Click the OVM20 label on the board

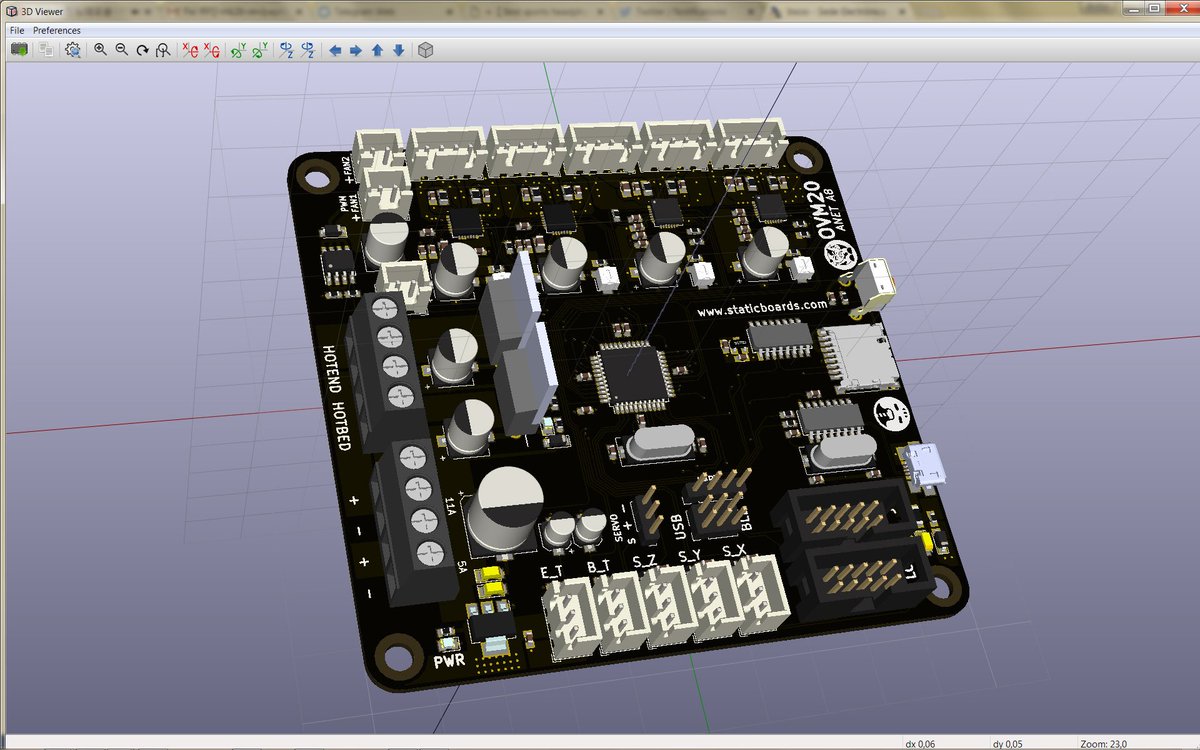pyautogui.click(x=812, y=212)
